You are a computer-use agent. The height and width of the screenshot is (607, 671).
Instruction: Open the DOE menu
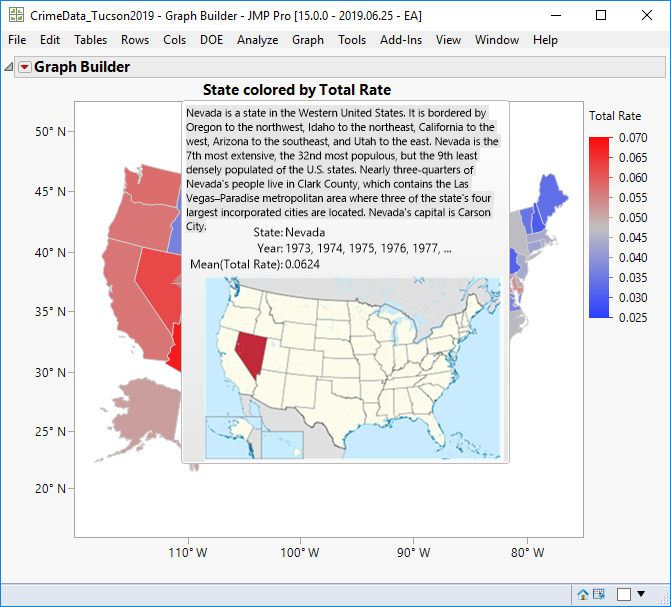[211, 40]
